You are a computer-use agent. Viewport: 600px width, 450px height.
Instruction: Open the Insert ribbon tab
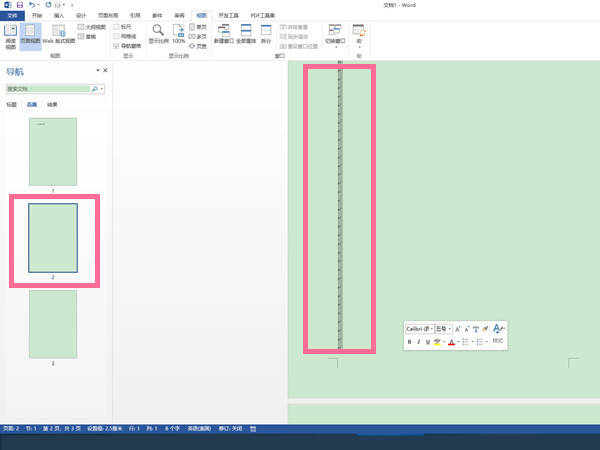59,15
